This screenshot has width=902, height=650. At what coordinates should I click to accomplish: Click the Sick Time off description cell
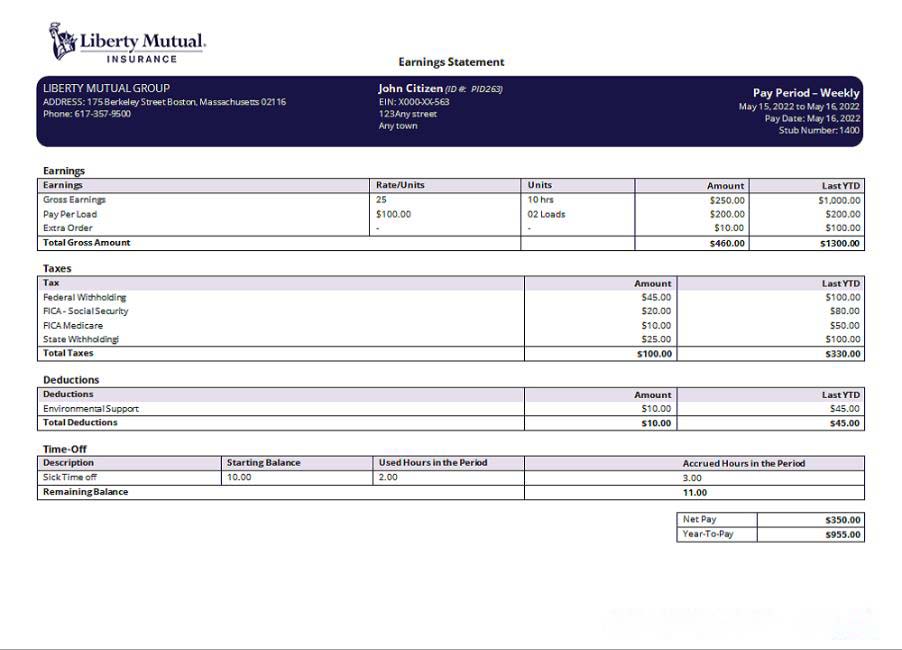point(69,477)
